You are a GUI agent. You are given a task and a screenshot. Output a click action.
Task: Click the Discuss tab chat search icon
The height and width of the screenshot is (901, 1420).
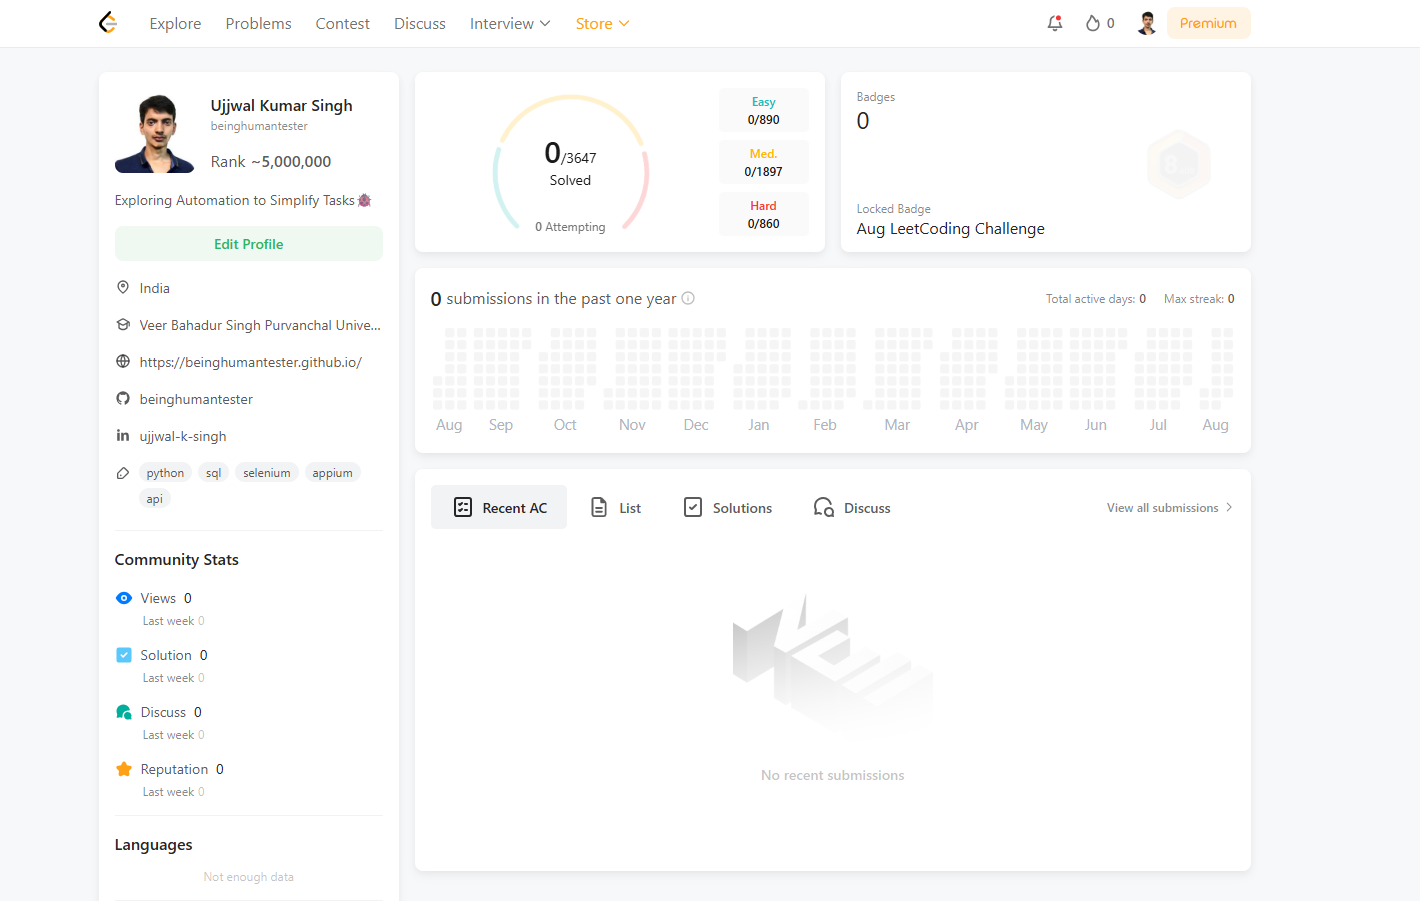pyautogui.click(x=824, y=507)
